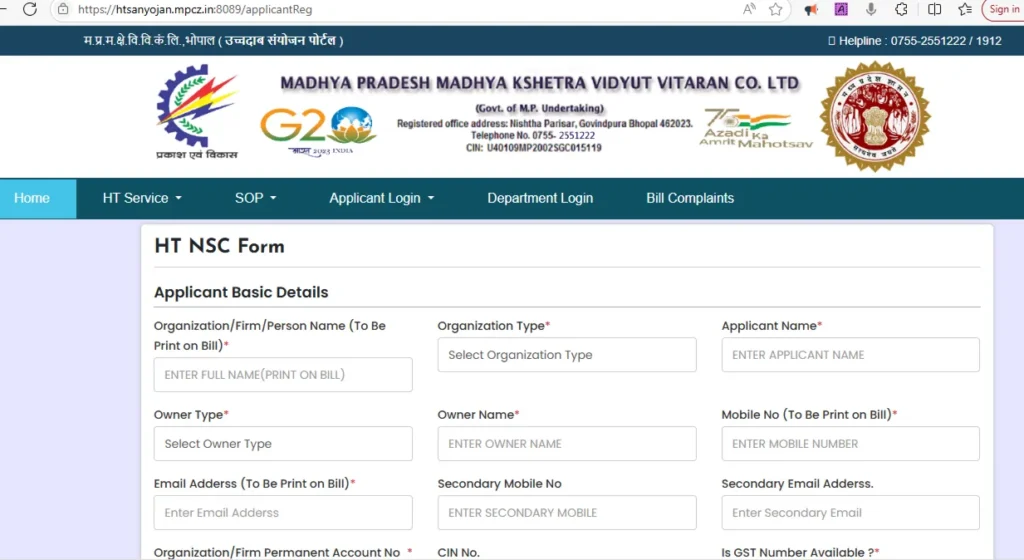
Task: Reload the page with the refresh icon
Action: point(29,9)
